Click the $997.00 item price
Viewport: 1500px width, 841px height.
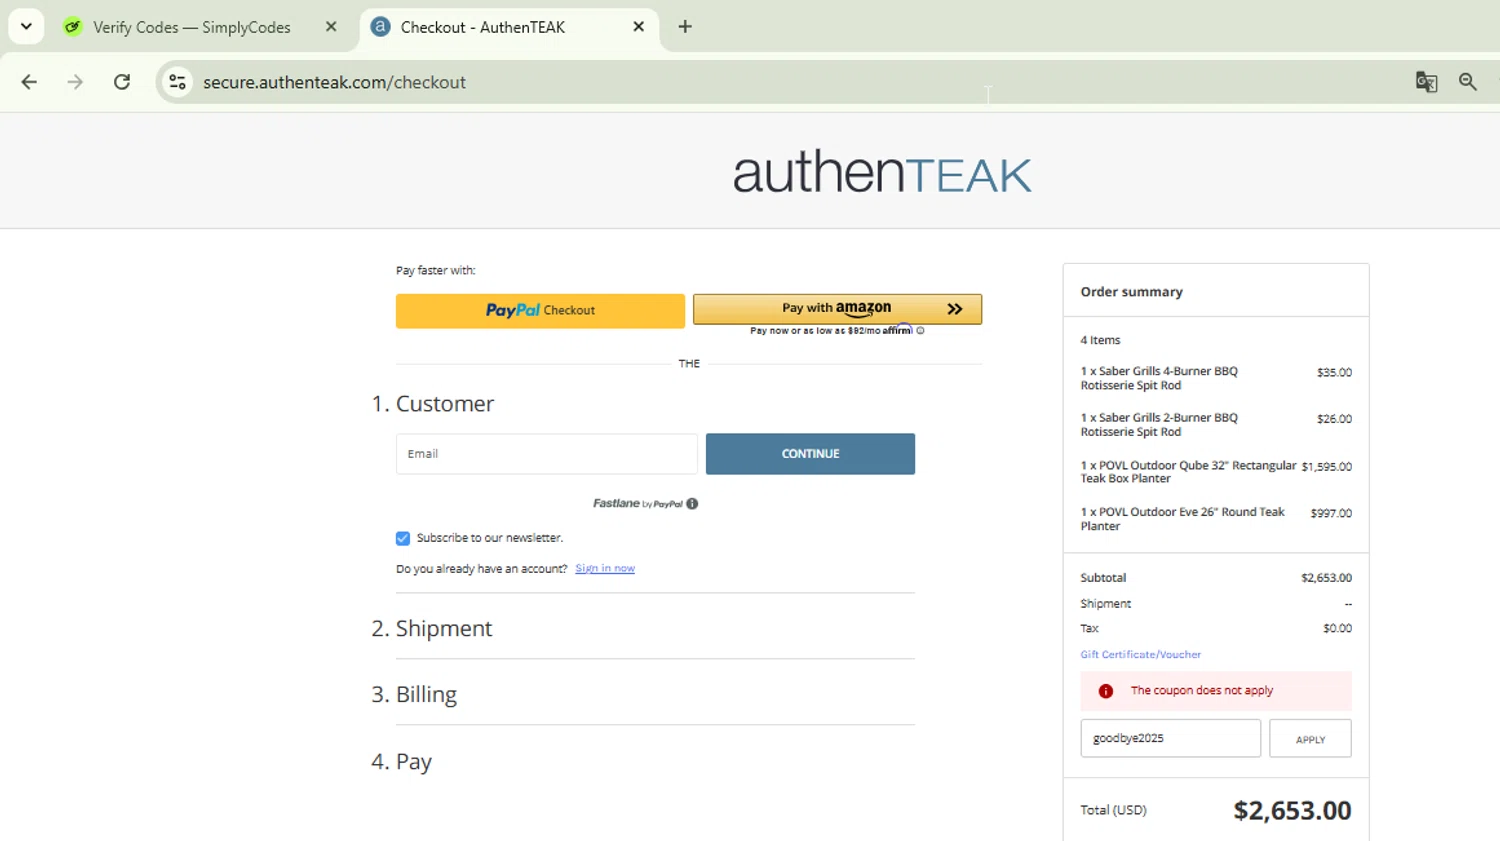coord(1331,513)
